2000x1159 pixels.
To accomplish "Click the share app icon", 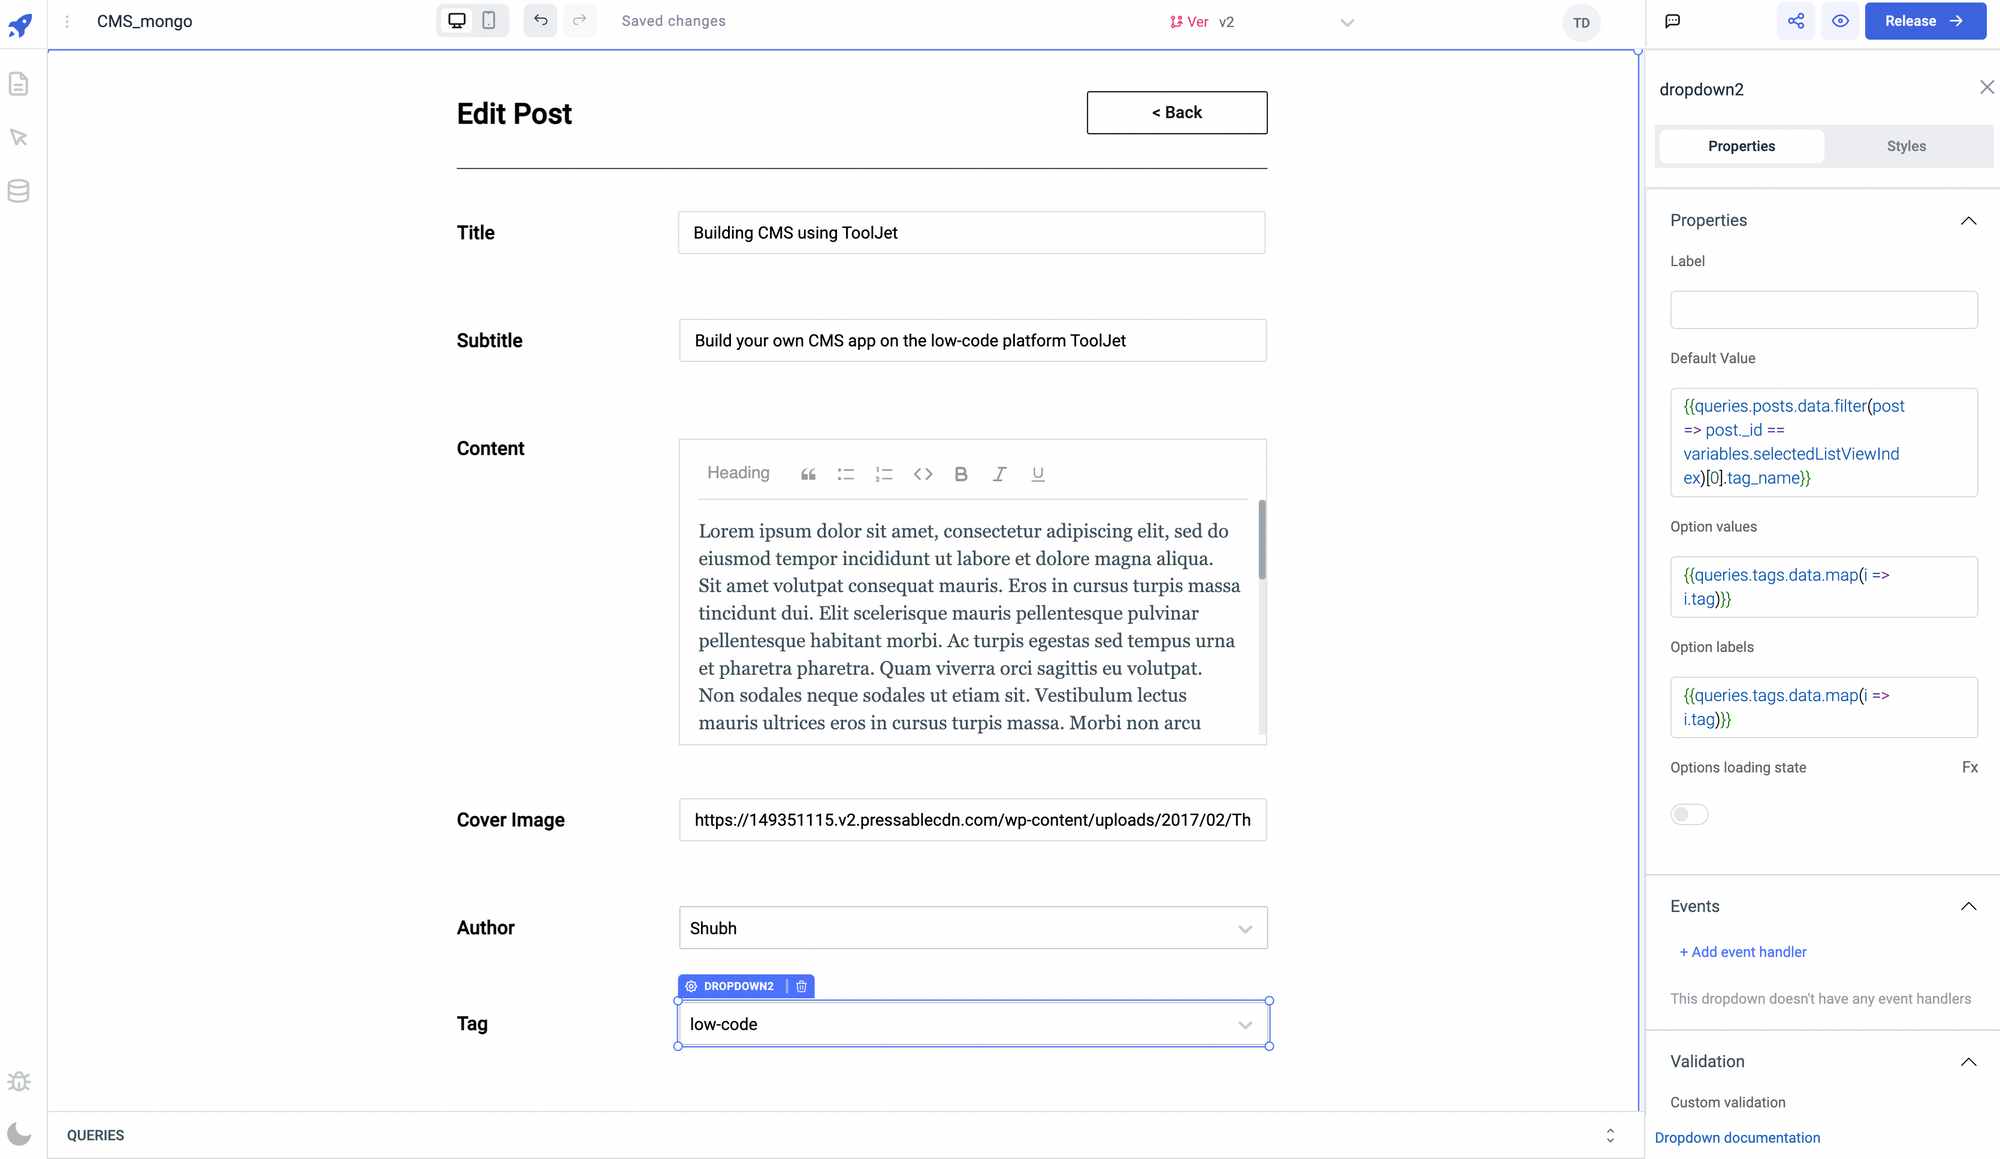I will pos(1796,21).
